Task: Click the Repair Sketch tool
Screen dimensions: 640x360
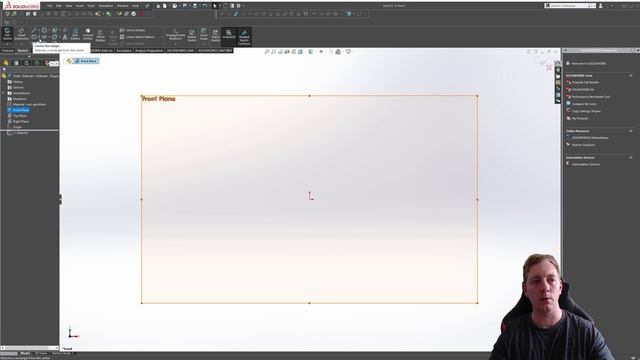Action: 192,35
